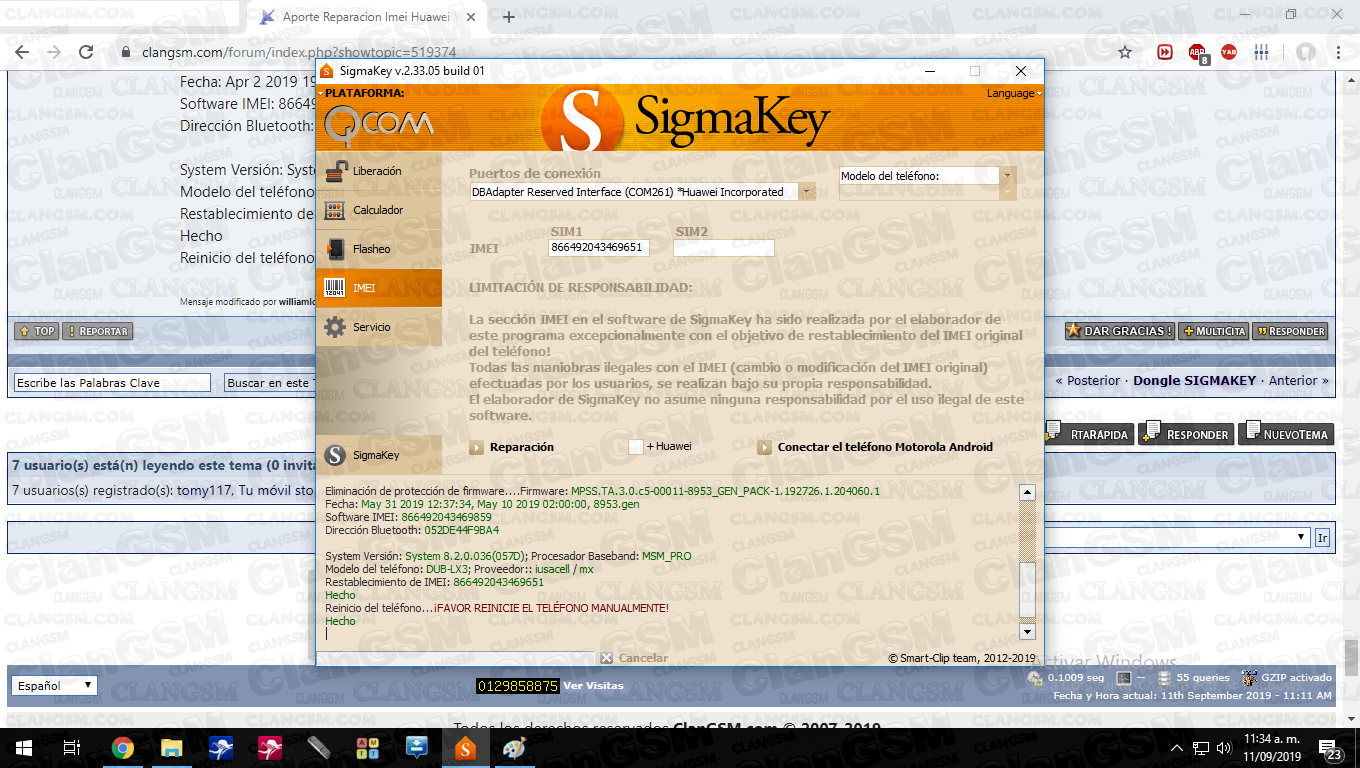Click the MULTICITA button in the forum
1360x768 pixels.
pyautogui.click(x=1214, y=331)
